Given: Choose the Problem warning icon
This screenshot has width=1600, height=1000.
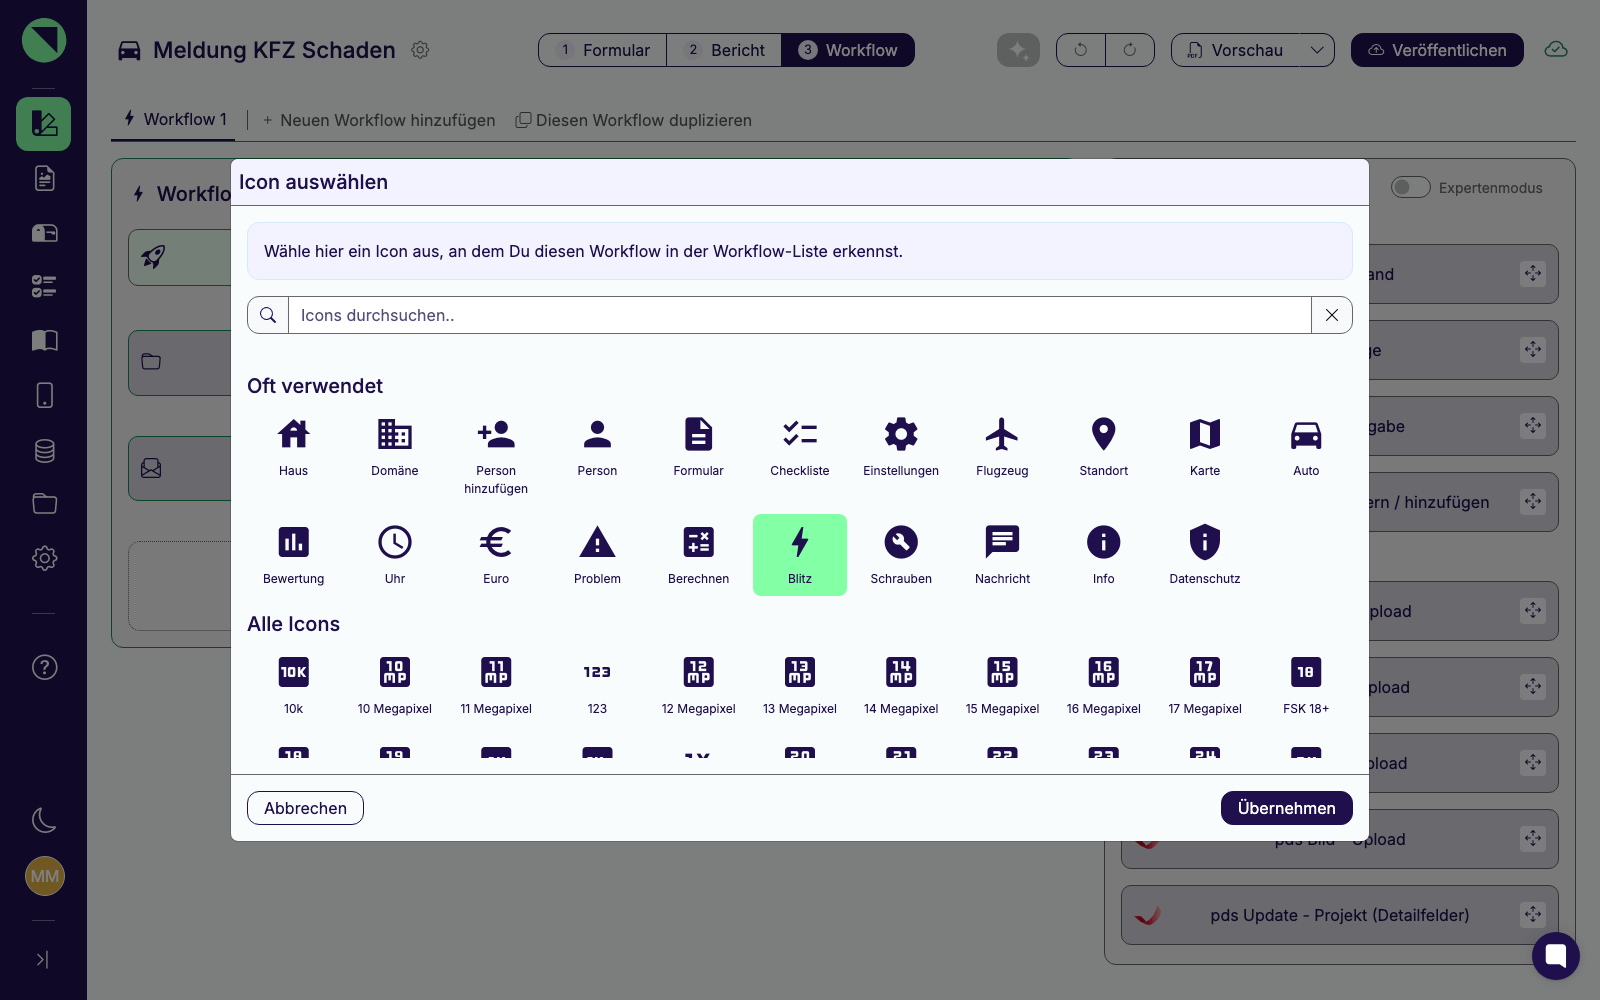Looking at the screenshot, I should pyautogui.click(x=597, y=555).
